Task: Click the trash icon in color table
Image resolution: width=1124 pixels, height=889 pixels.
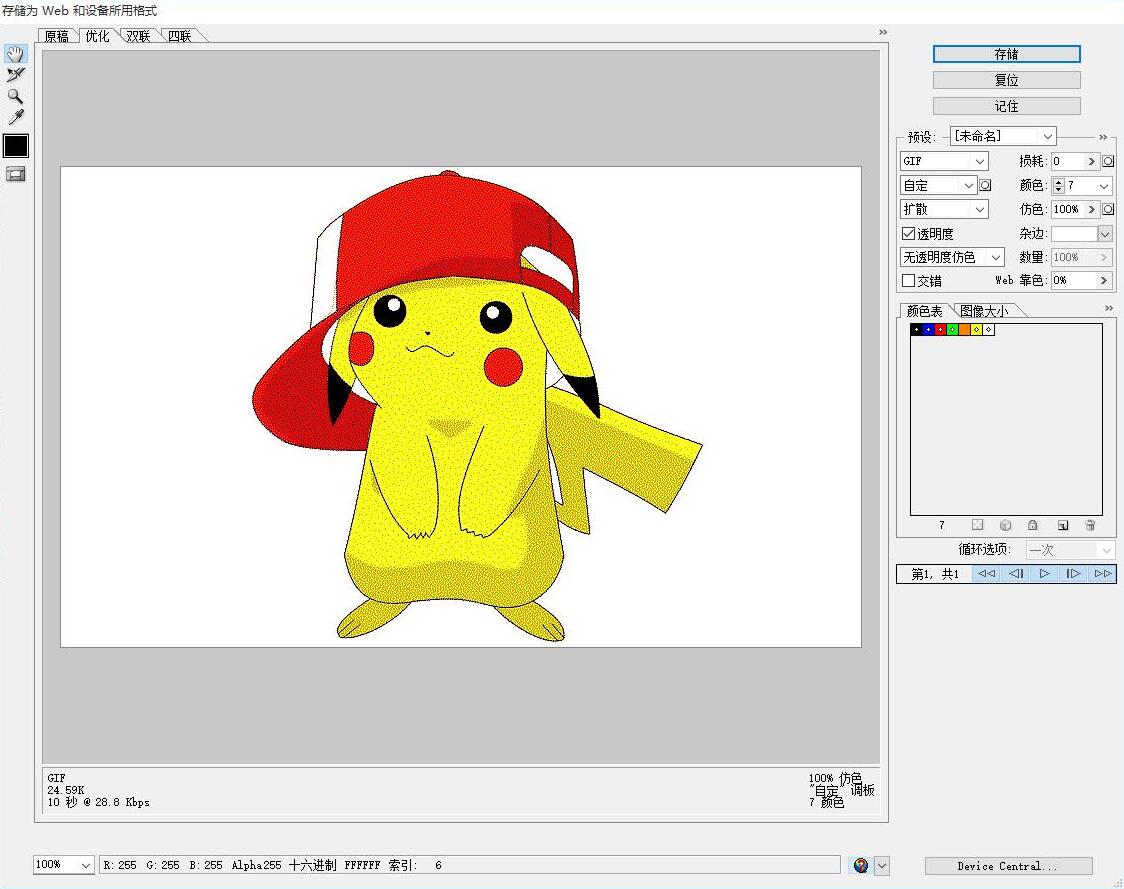Action: click(x=1090, y=525)
